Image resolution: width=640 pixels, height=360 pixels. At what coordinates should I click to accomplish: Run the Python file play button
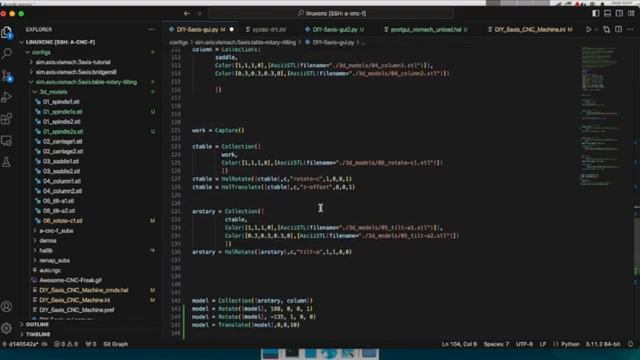point(589,29)
